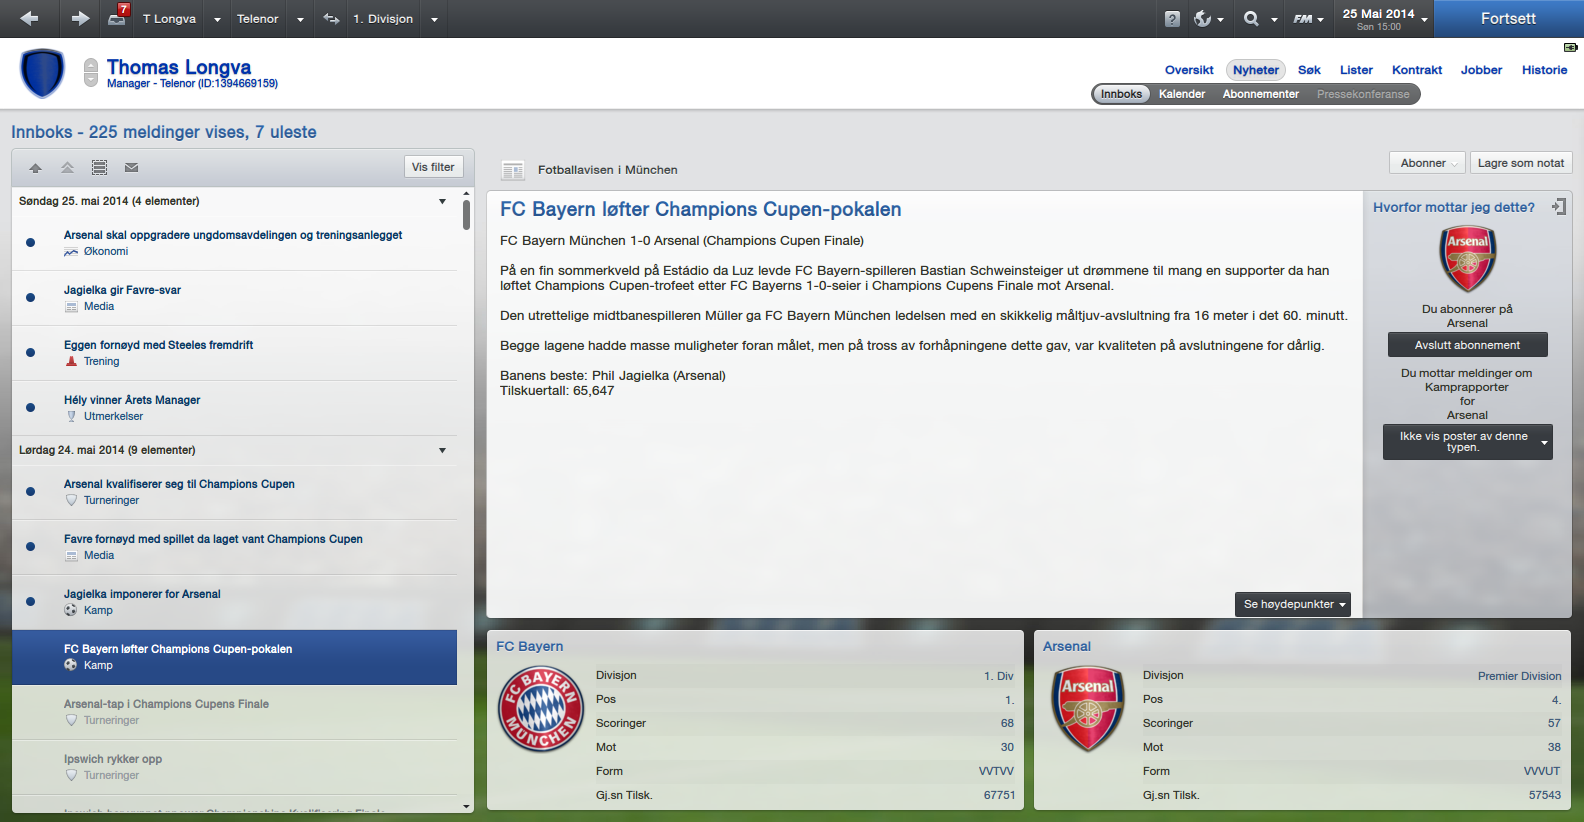Screen dimensions: 1584x822
Task: Click the list view icon in the inbox toolbar
Action: click(99, 168)
